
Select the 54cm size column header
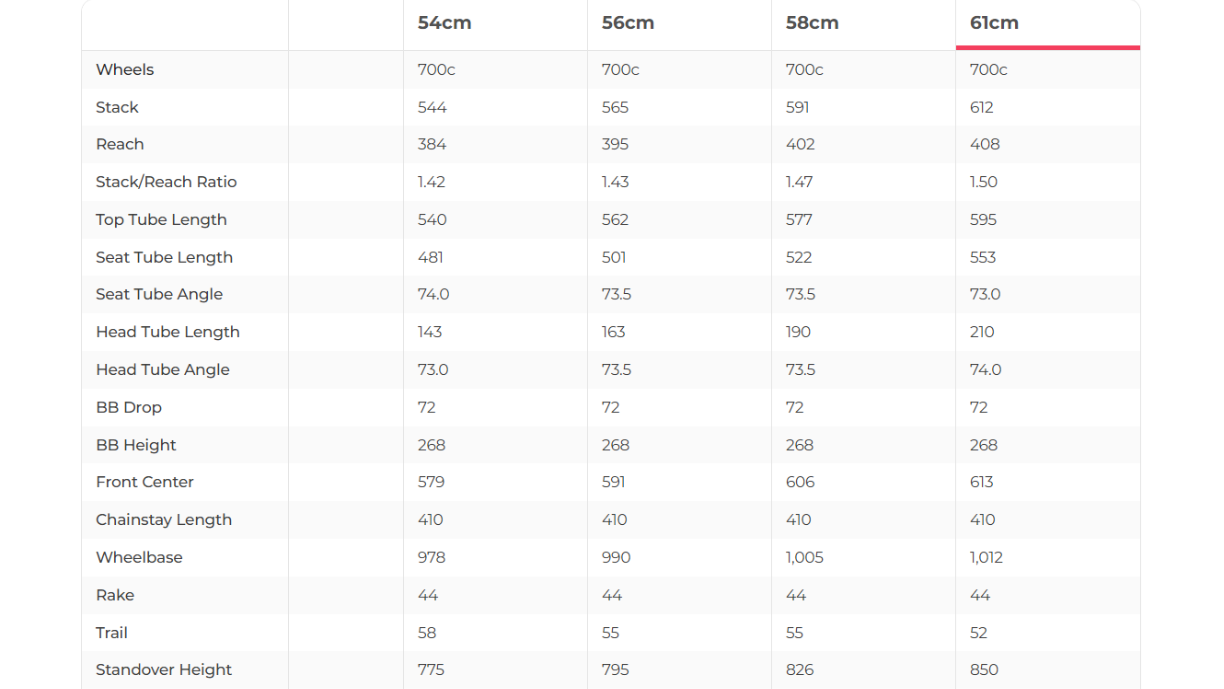coord(444,23)
